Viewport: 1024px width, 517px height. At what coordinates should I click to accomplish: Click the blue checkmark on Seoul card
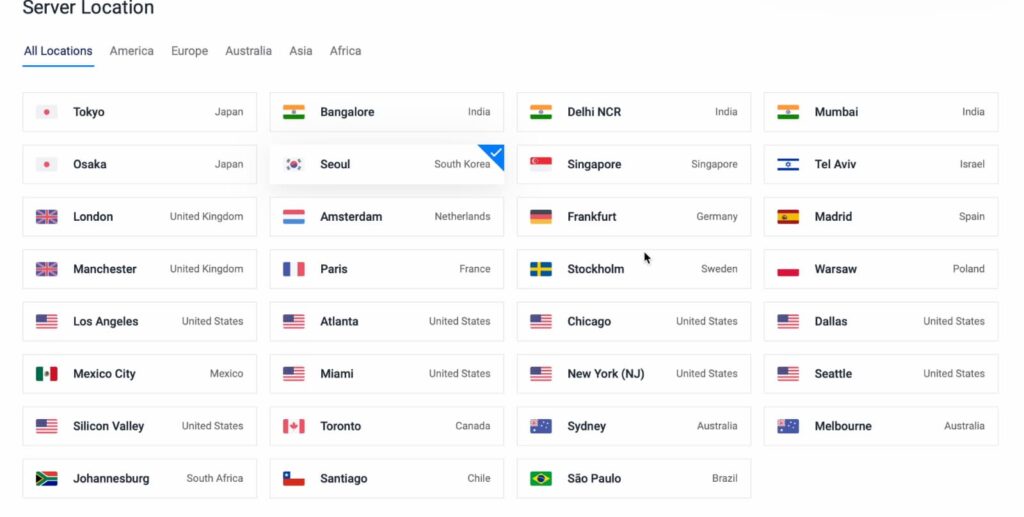tap(496, 153)
